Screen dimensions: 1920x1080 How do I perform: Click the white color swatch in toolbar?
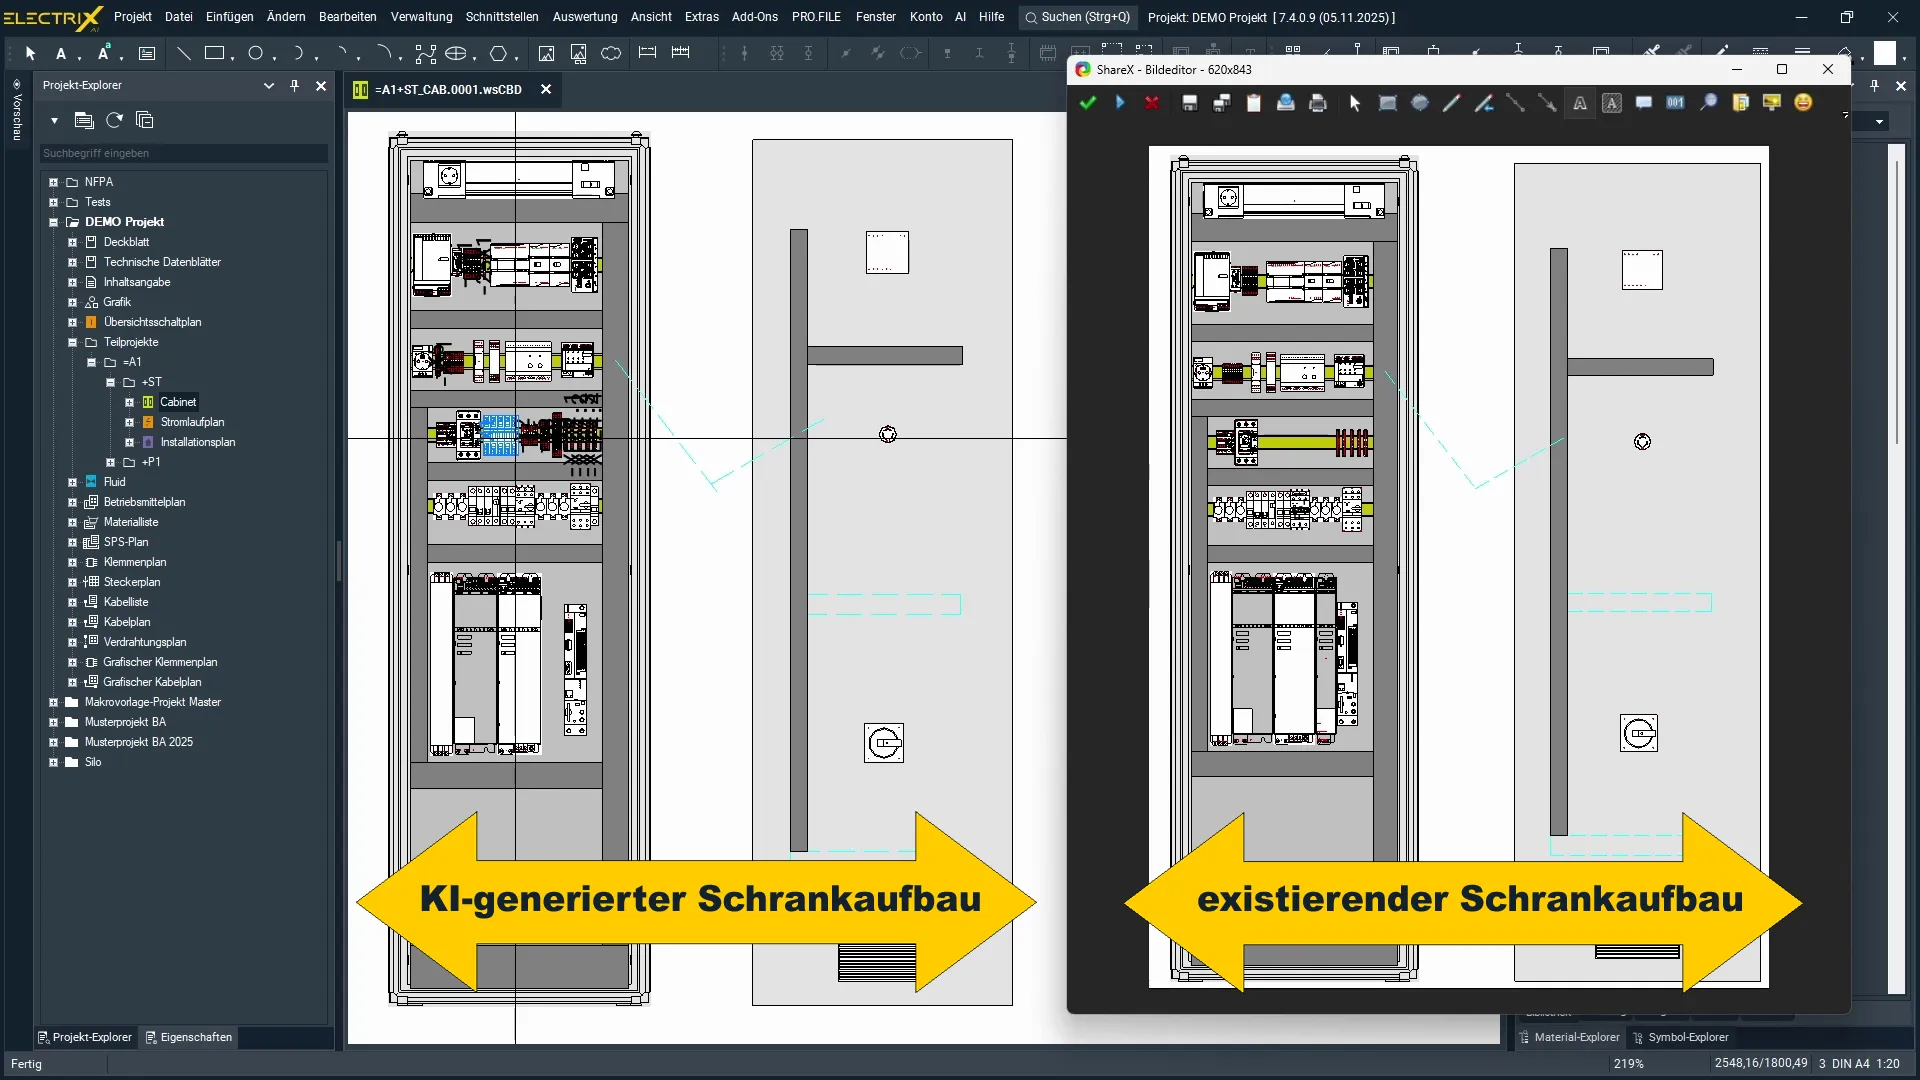pyautogui.click(x=1884, y=53)
